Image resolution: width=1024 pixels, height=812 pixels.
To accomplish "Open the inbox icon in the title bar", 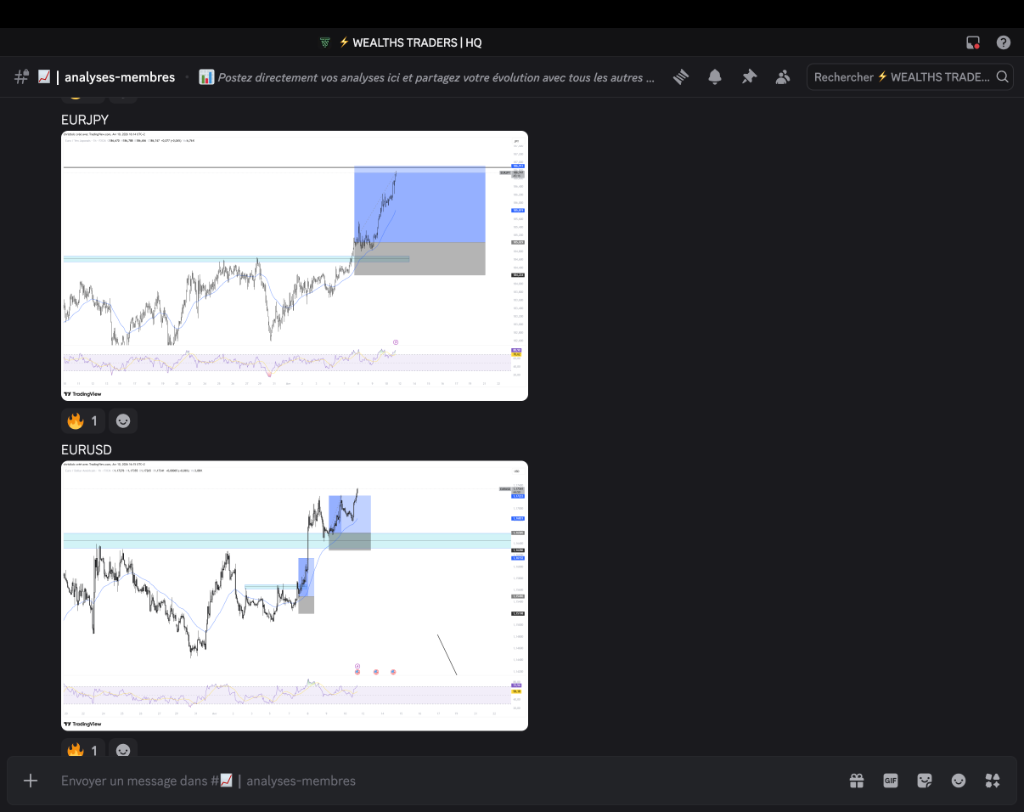I will pyautogui.click(x=973, y=42).
